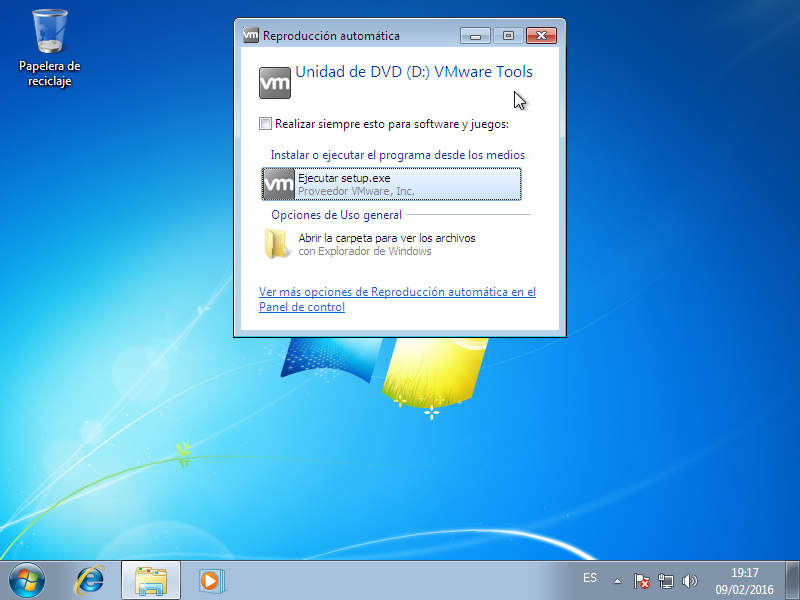This screenshot has height=600, width=800.
Task: Click the 'Reproducción automática' title text
Action: (331, 36)
